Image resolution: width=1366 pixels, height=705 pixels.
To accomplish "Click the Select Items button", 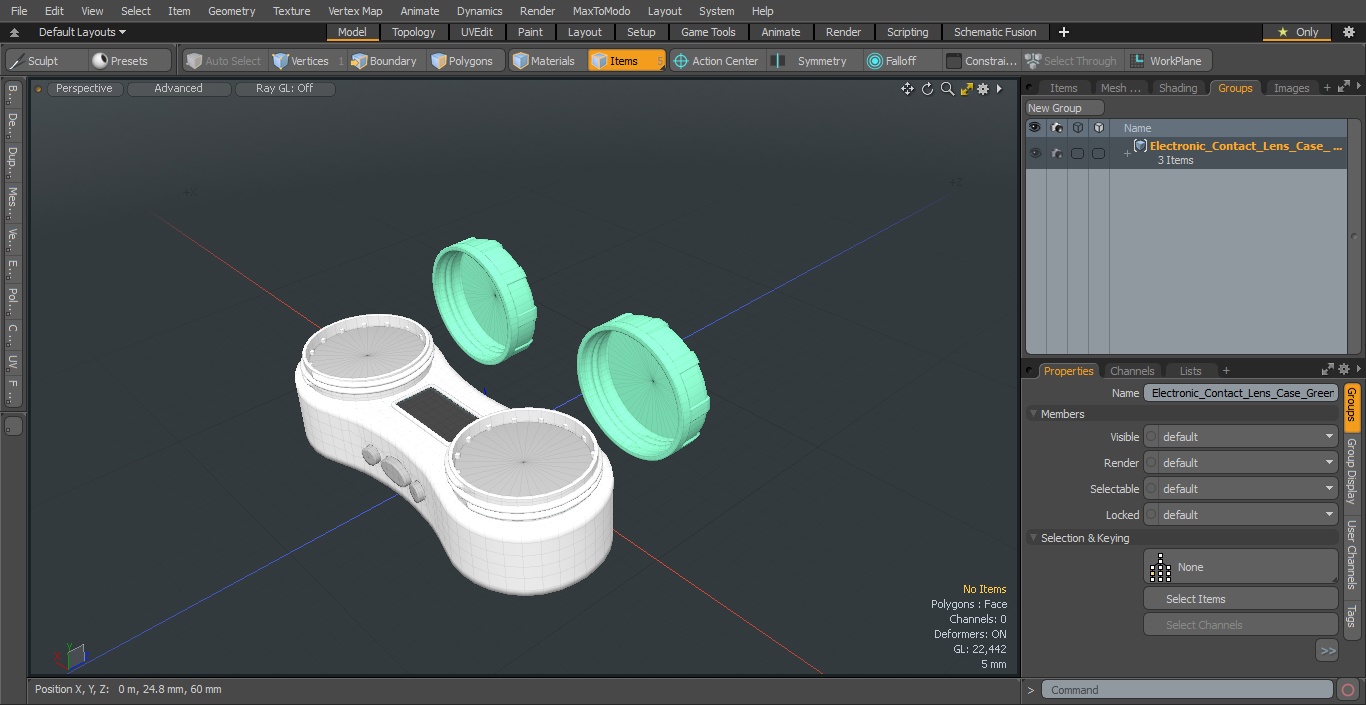I will coord(1240,599).
